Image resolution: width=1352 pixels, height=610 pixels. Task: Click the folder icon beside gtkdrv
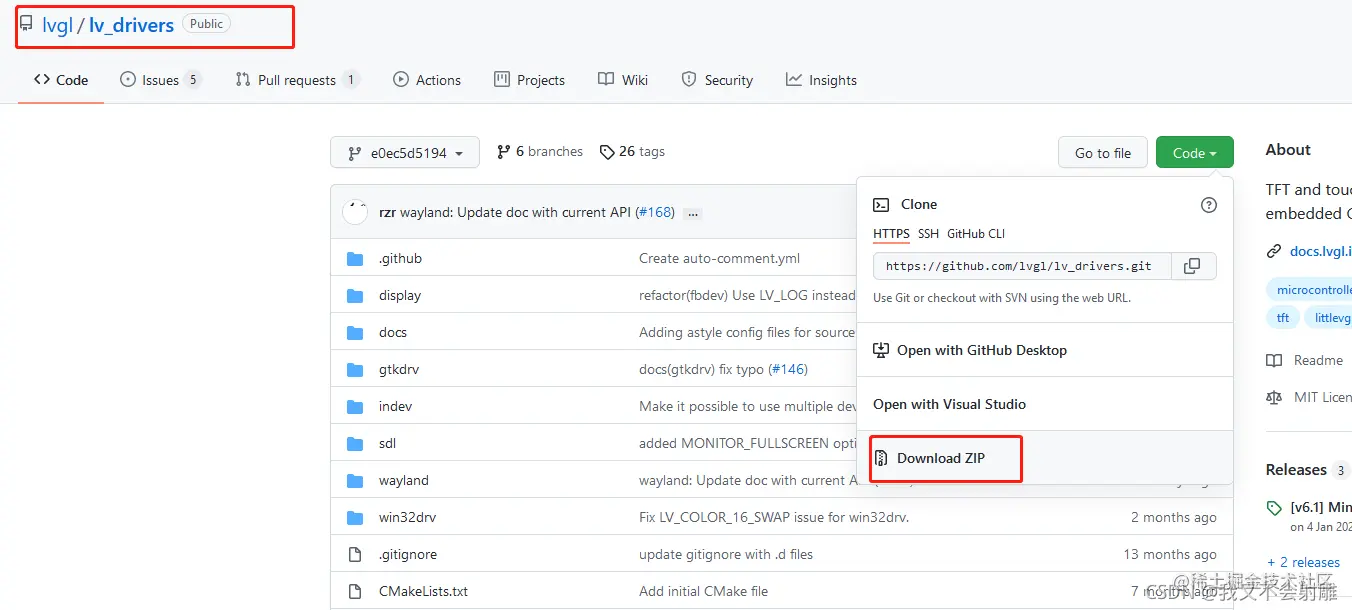pos(355,369)
